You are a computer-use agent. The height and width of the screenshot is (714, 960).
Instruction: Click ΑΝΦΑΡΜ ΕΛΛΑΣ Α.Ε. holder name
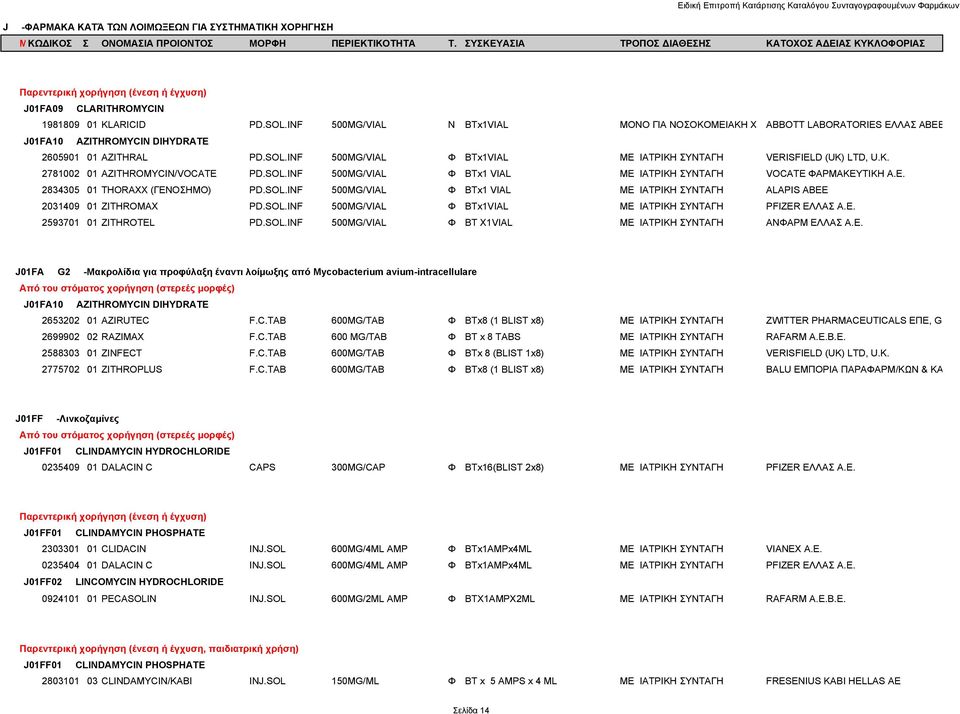coord(814,223)
